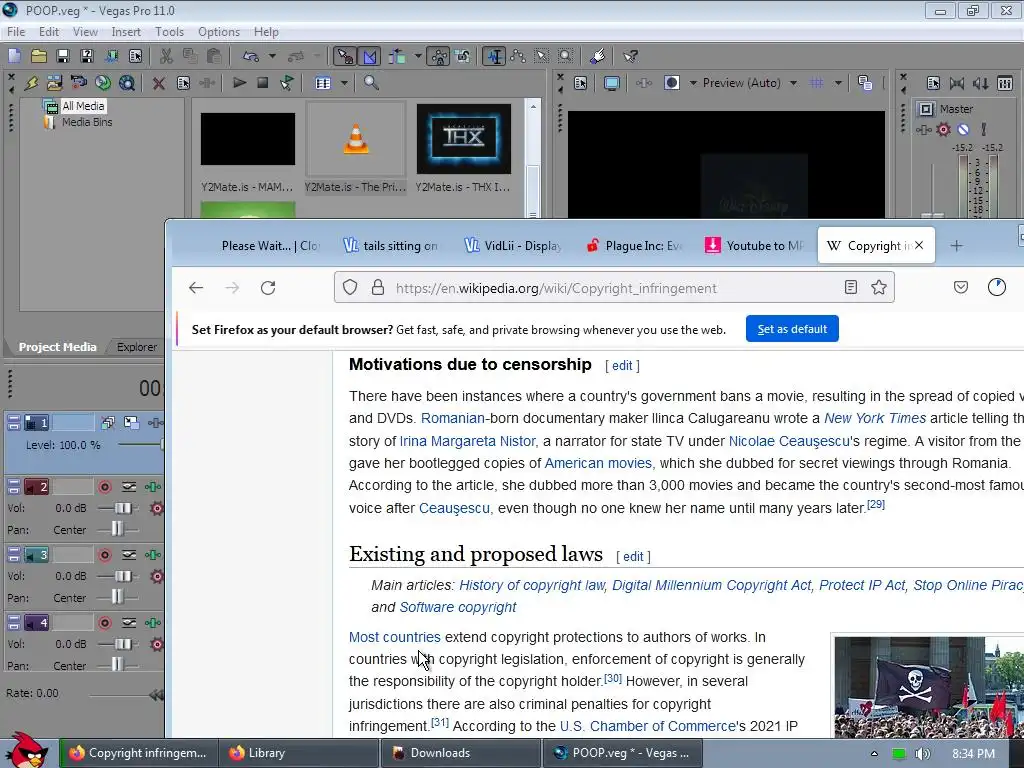Click the Save to Pocket icon
The width and height of the screenshot is (1024, 768).
pyautogui.click(x=961, y=287)
